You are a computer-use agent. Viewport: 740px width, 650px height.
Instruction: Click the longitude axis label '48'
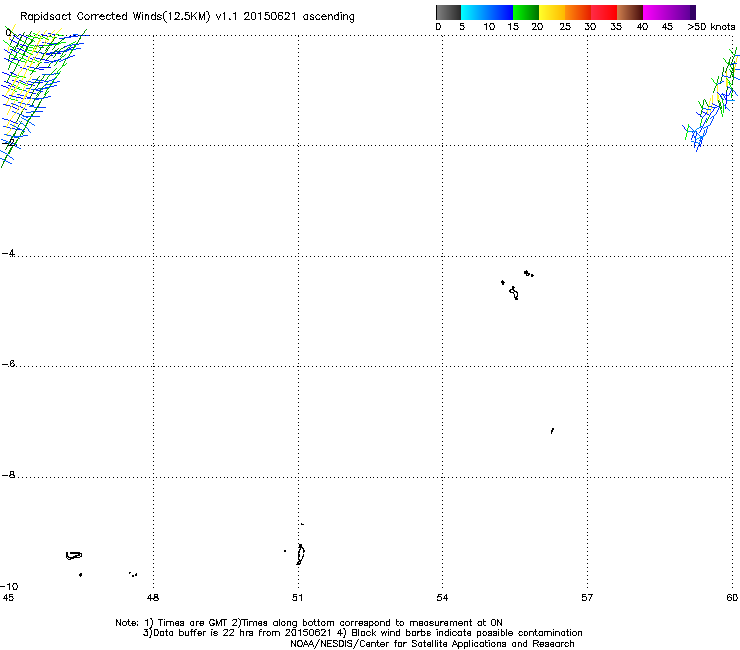153,598
